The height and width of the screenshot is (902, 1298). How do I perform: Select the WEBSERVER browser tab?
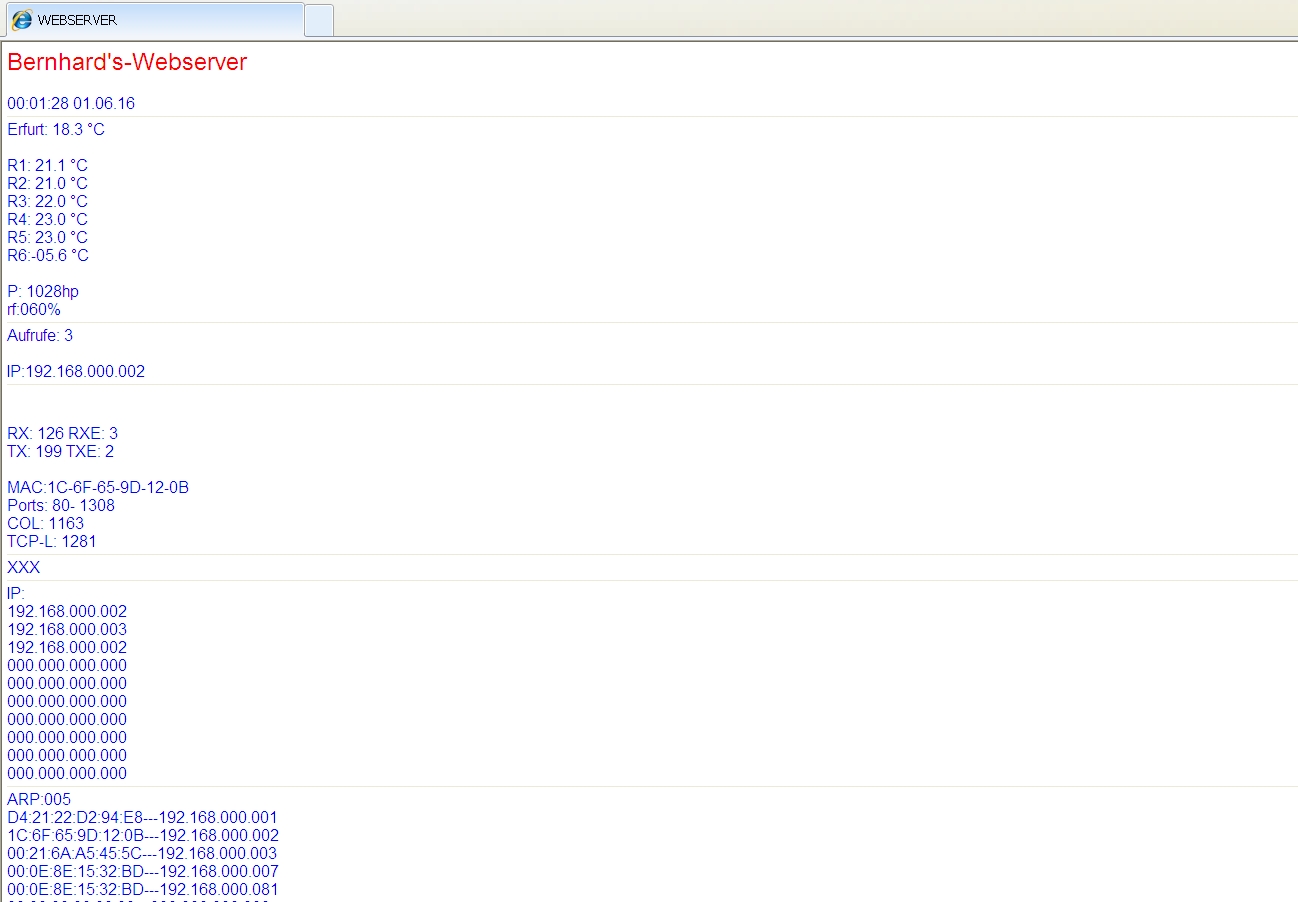154,20
